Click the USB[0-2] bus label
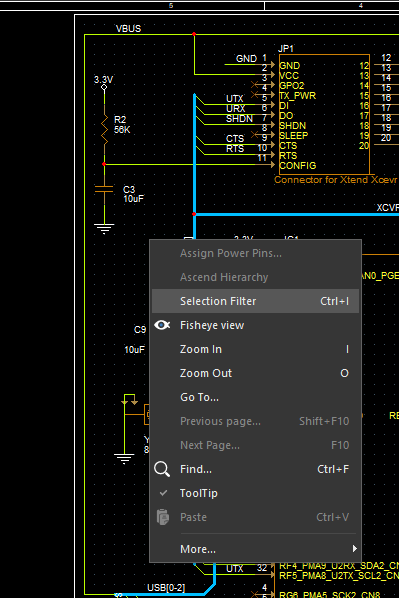399x598 pixels. point(166,588)
